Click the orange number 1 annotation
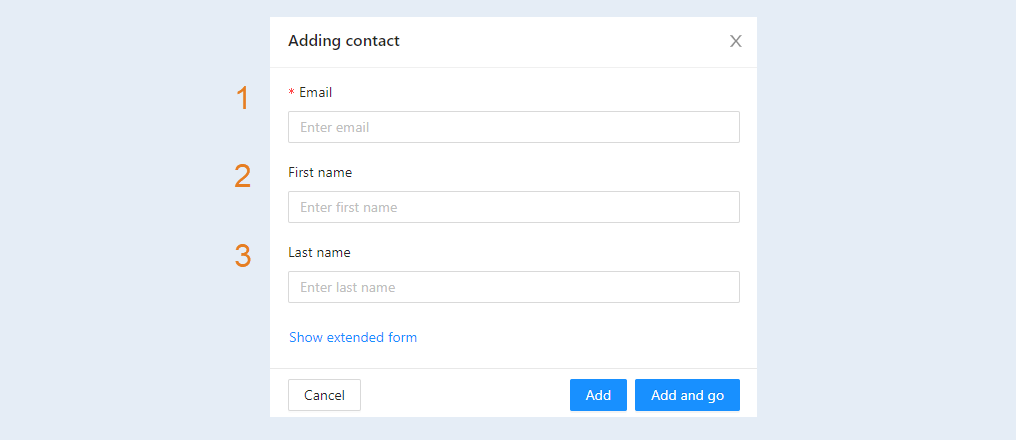 (242, 98)
